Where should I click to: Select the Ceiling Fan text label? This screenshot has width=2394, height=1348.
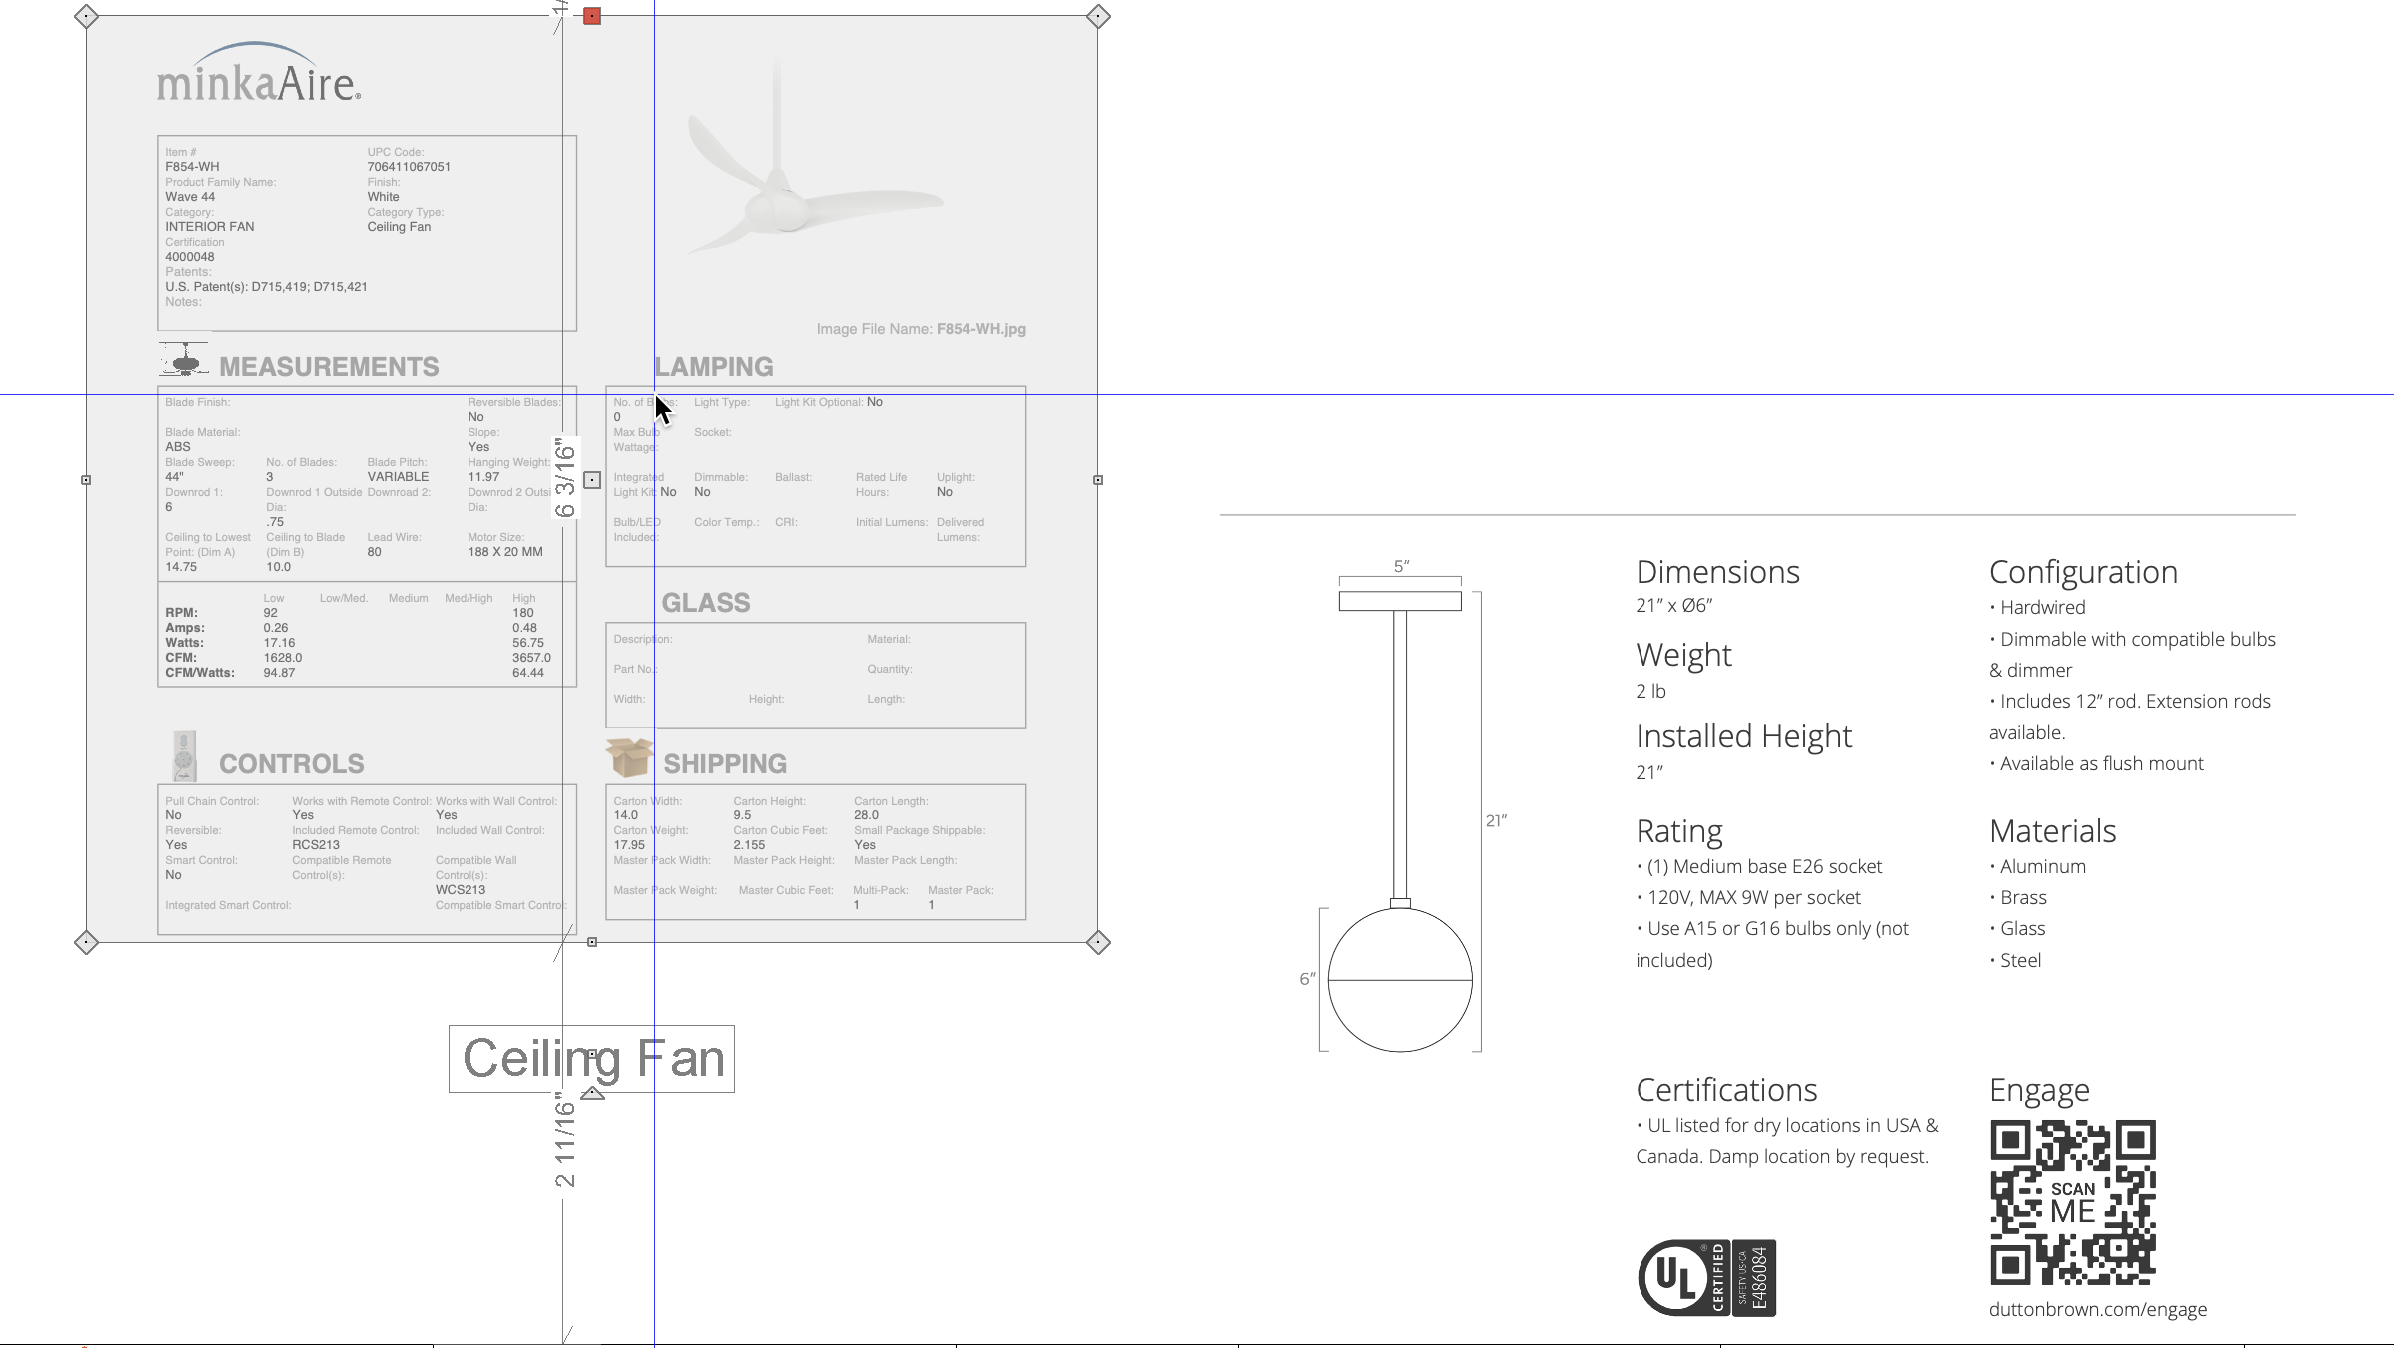[593, 1057]
